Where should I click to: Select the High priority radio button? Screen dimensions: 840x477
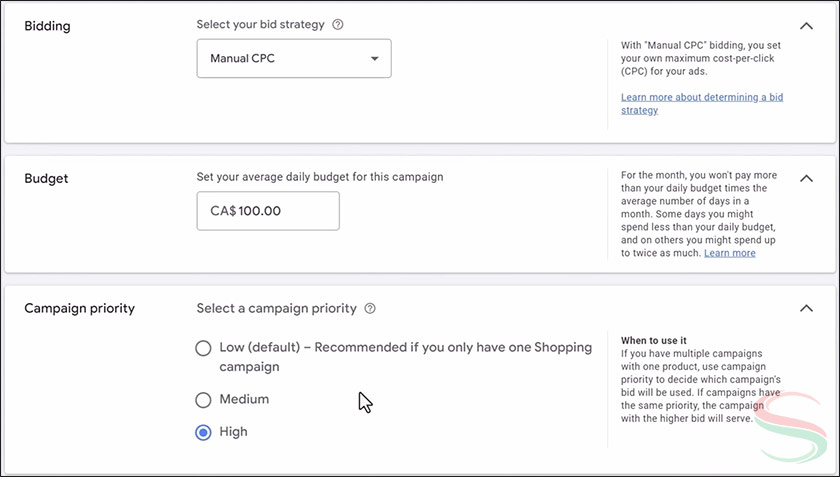(x=203, y=432)
